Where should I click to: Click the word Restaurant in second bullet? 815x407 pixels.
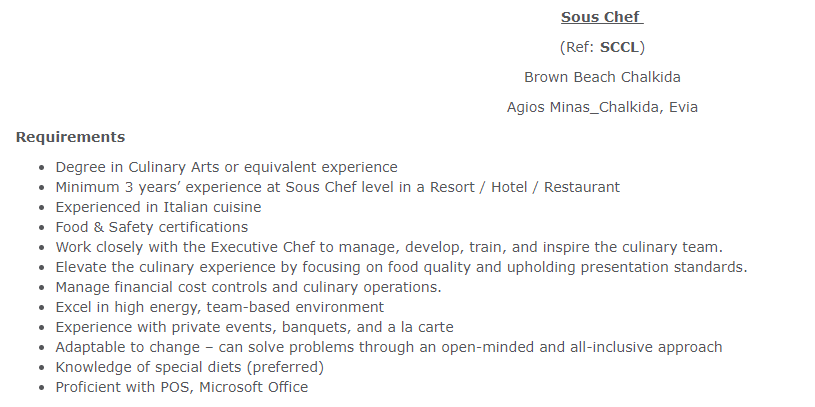pos(582,187)
